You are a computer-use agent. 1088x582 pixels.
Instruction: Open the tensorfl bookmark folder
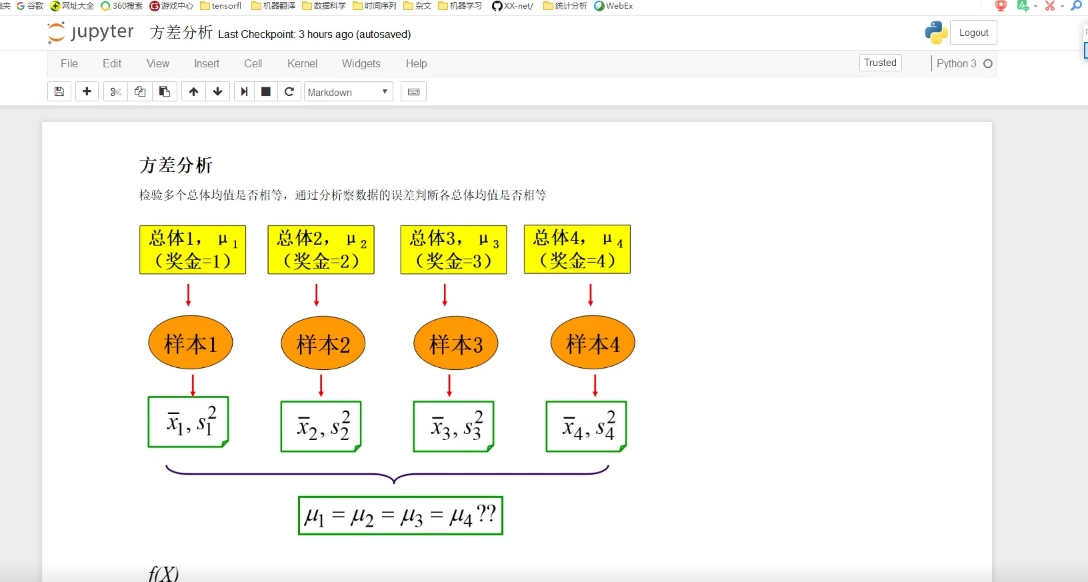[220, 5]
